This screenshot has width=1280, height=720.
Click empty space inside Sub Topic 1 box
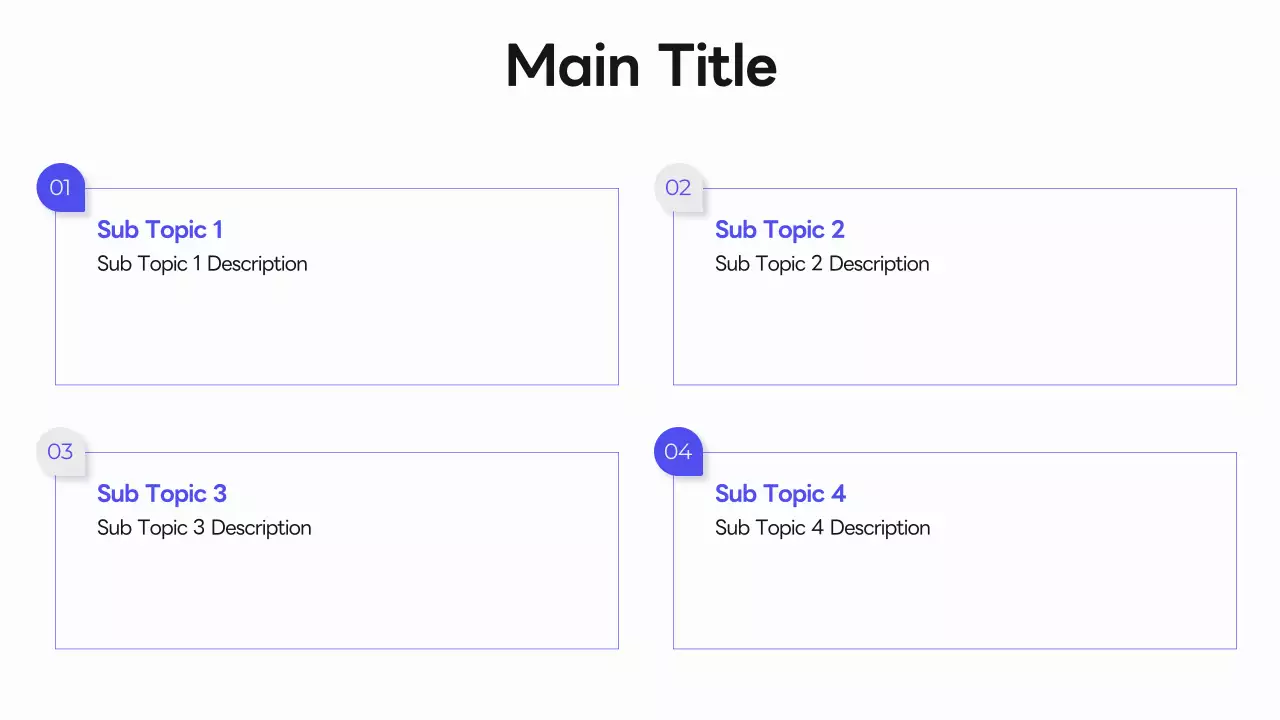[x=400, y=330]
